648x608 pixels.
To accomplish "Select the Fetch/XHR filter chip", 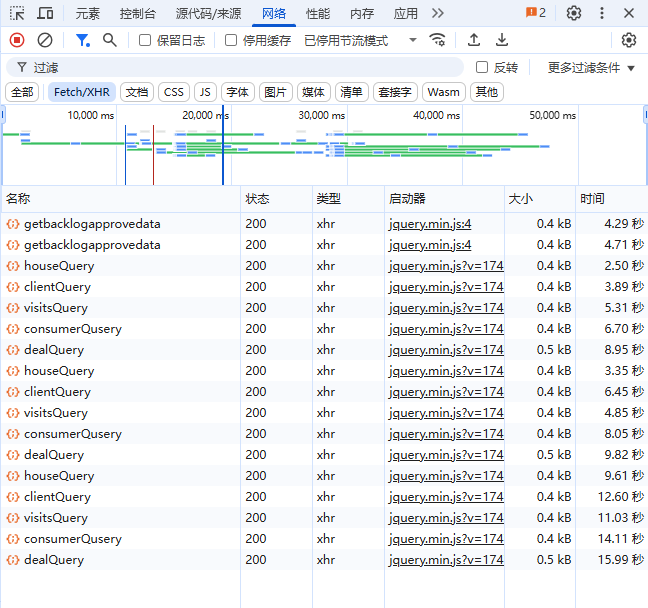I will tap(82, 92).
